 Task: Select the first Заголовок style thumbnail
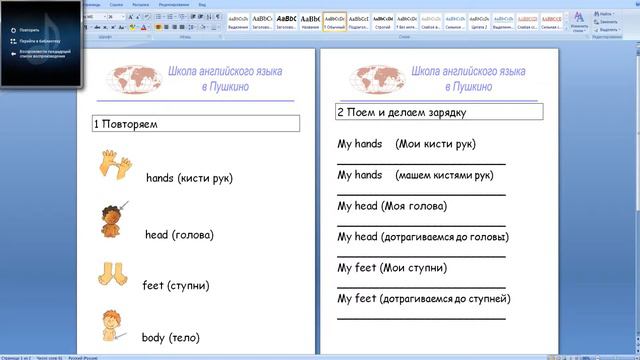[262, 22]
